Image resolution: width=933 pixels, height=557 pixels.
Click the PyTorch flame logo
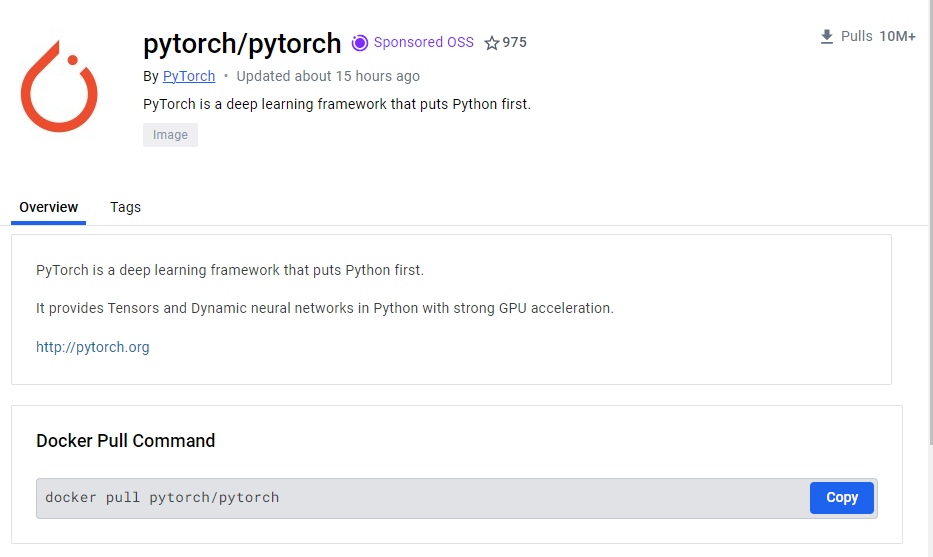pyautogui.click(x=59, y=86)
